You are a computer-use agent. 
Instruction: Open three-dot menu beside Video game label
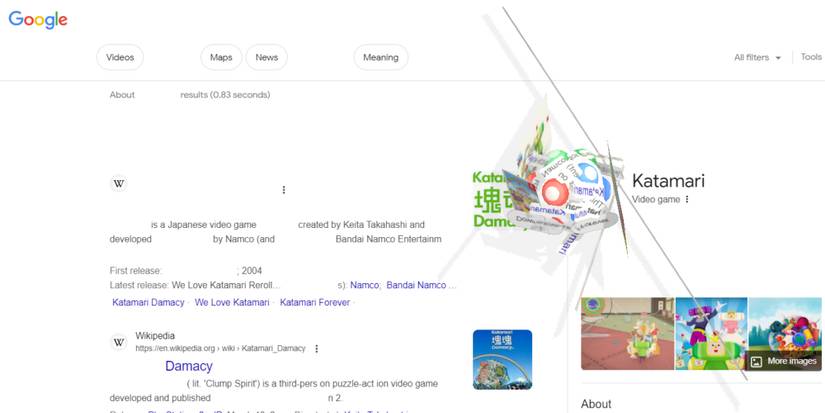point(687,200)
